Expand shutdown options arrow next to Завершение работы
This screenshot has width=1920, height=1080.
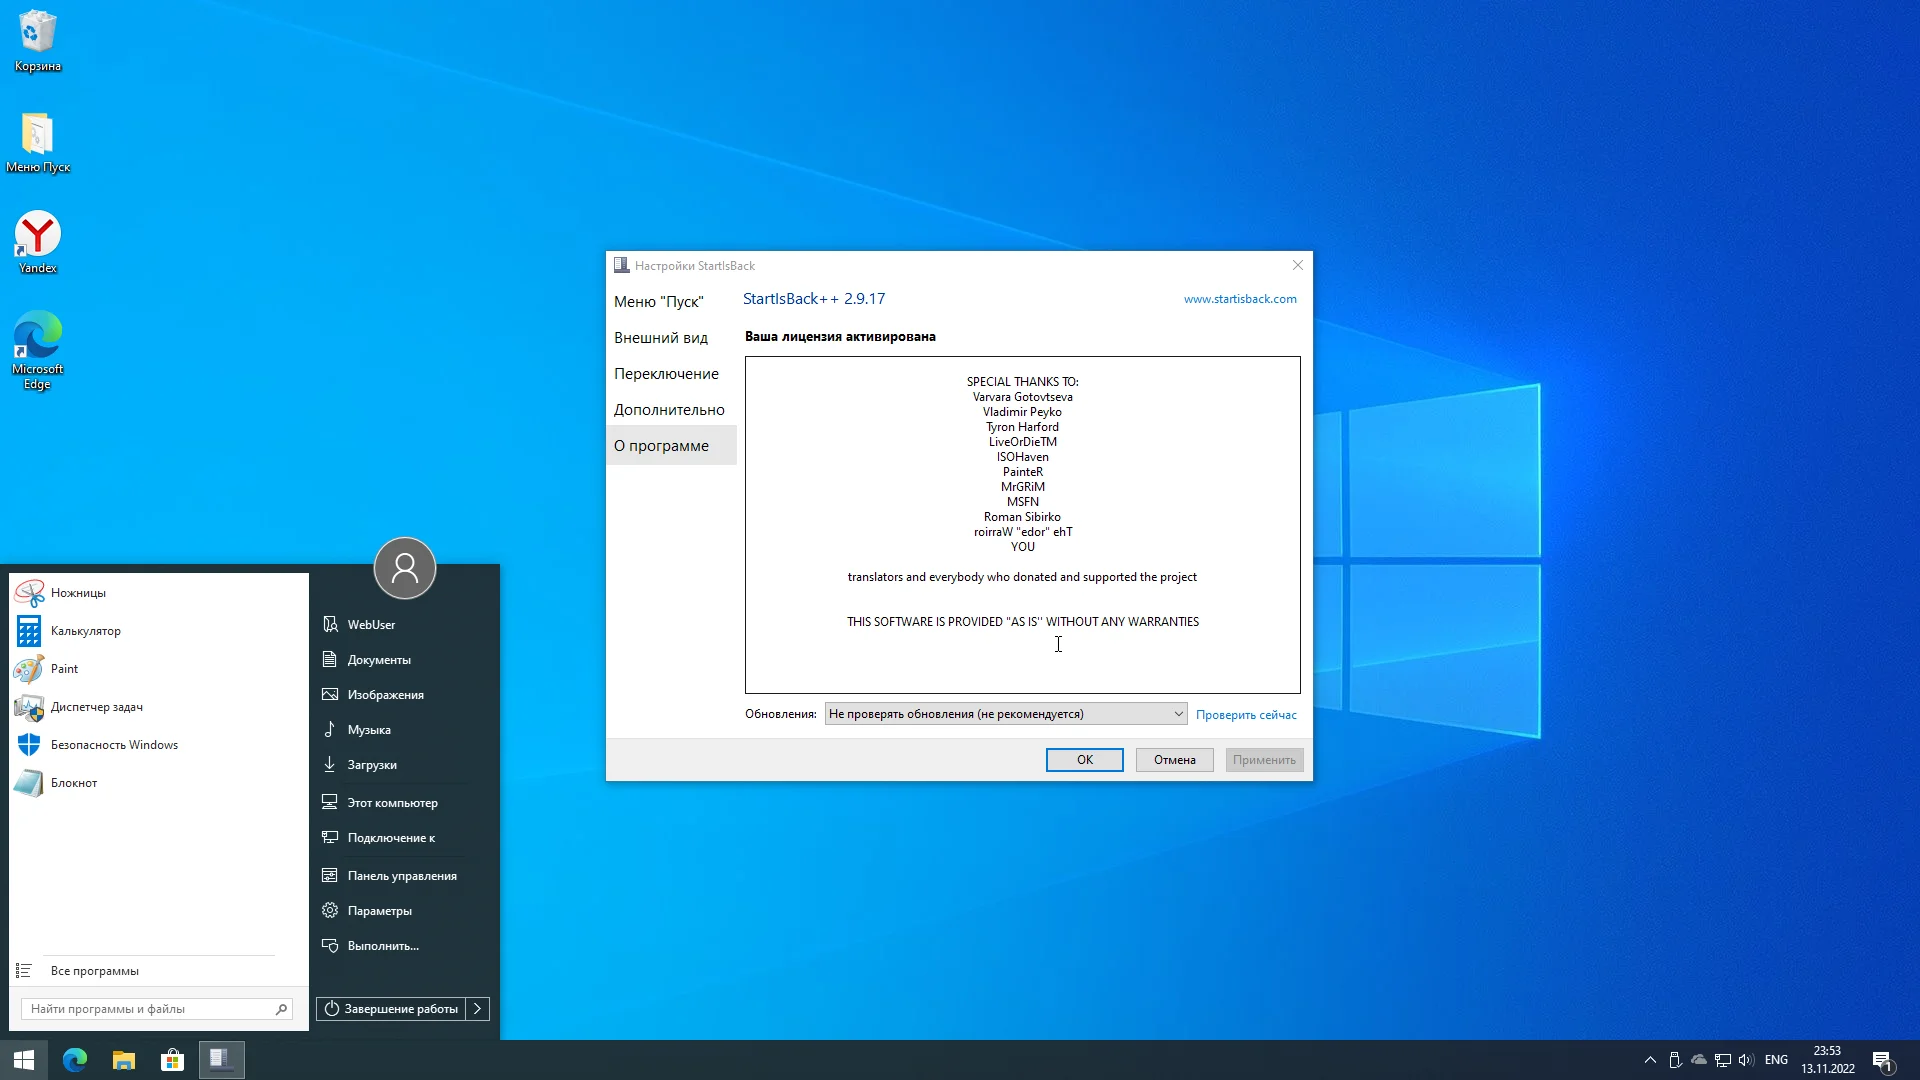478,1009
